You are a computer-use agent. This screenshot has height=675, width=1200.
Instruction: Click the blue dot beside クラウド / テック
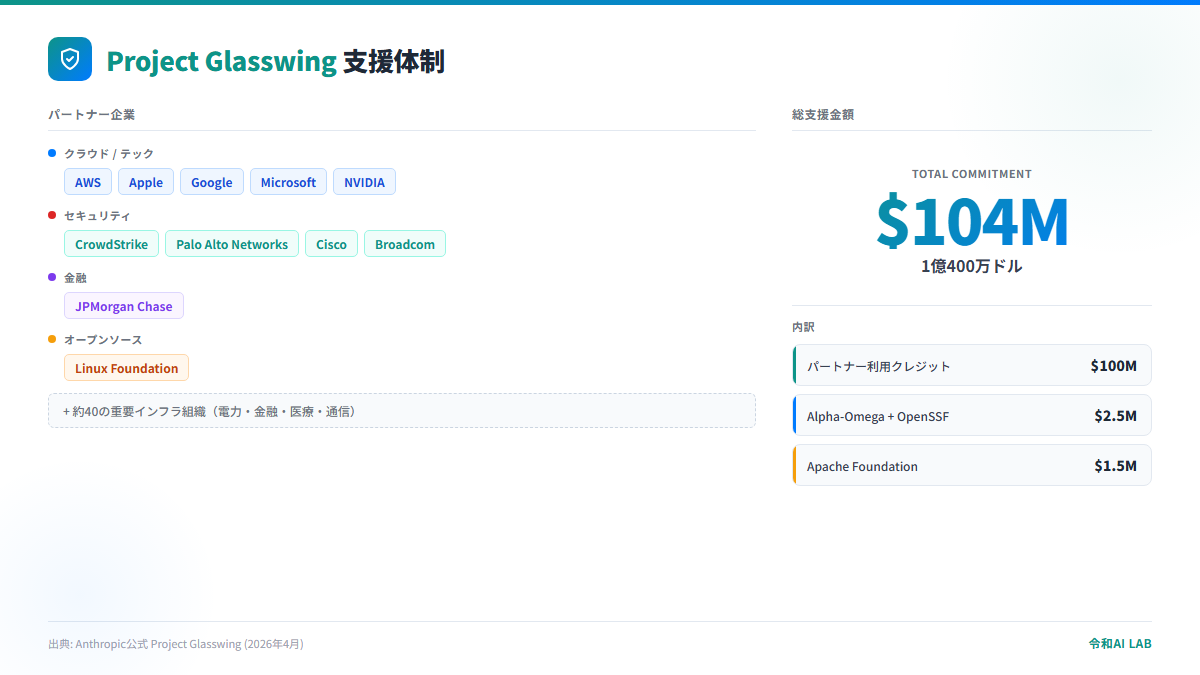[x=52, y=153]
